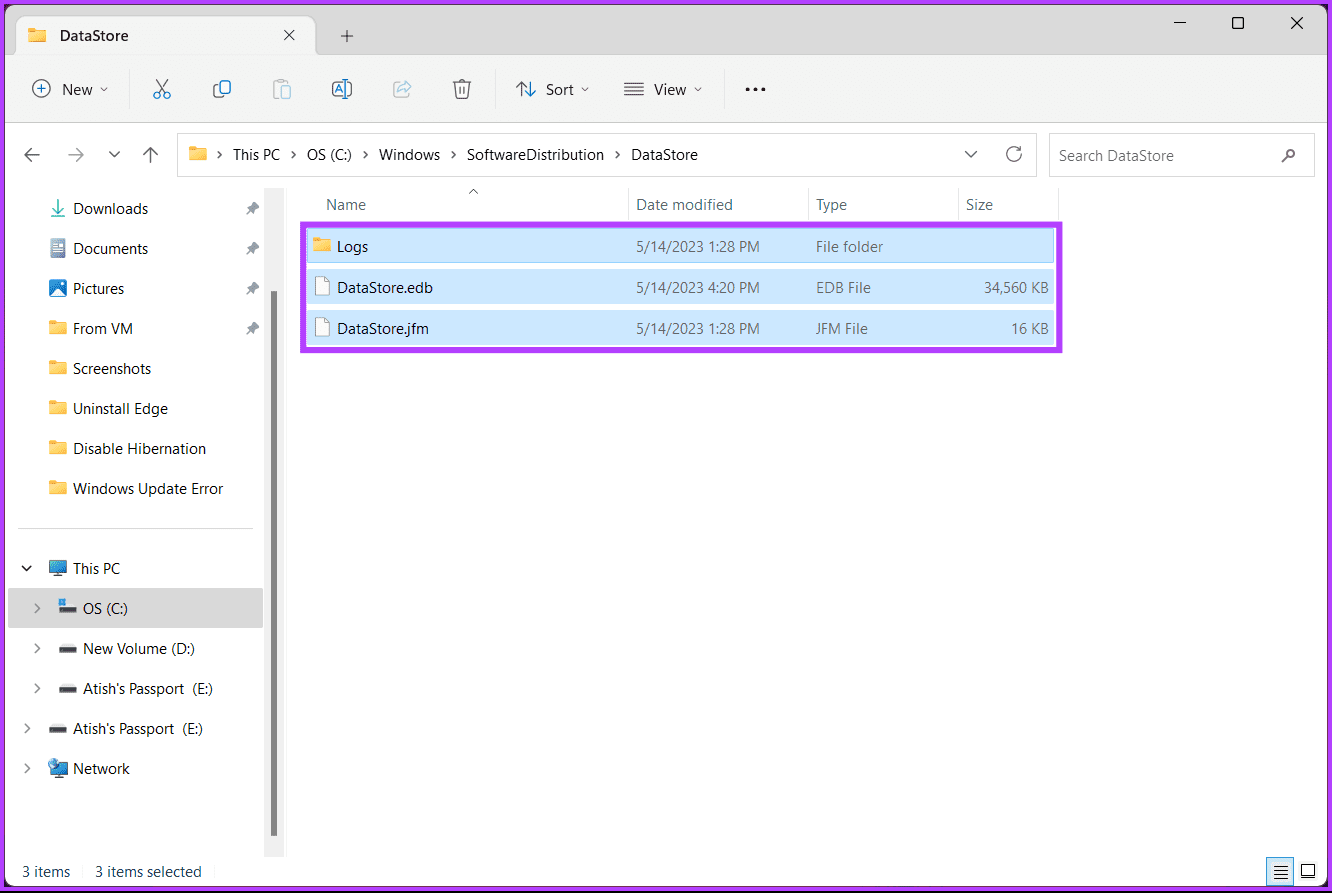
Task: Open the See more three-dots menu
Action: pos(755,89)
